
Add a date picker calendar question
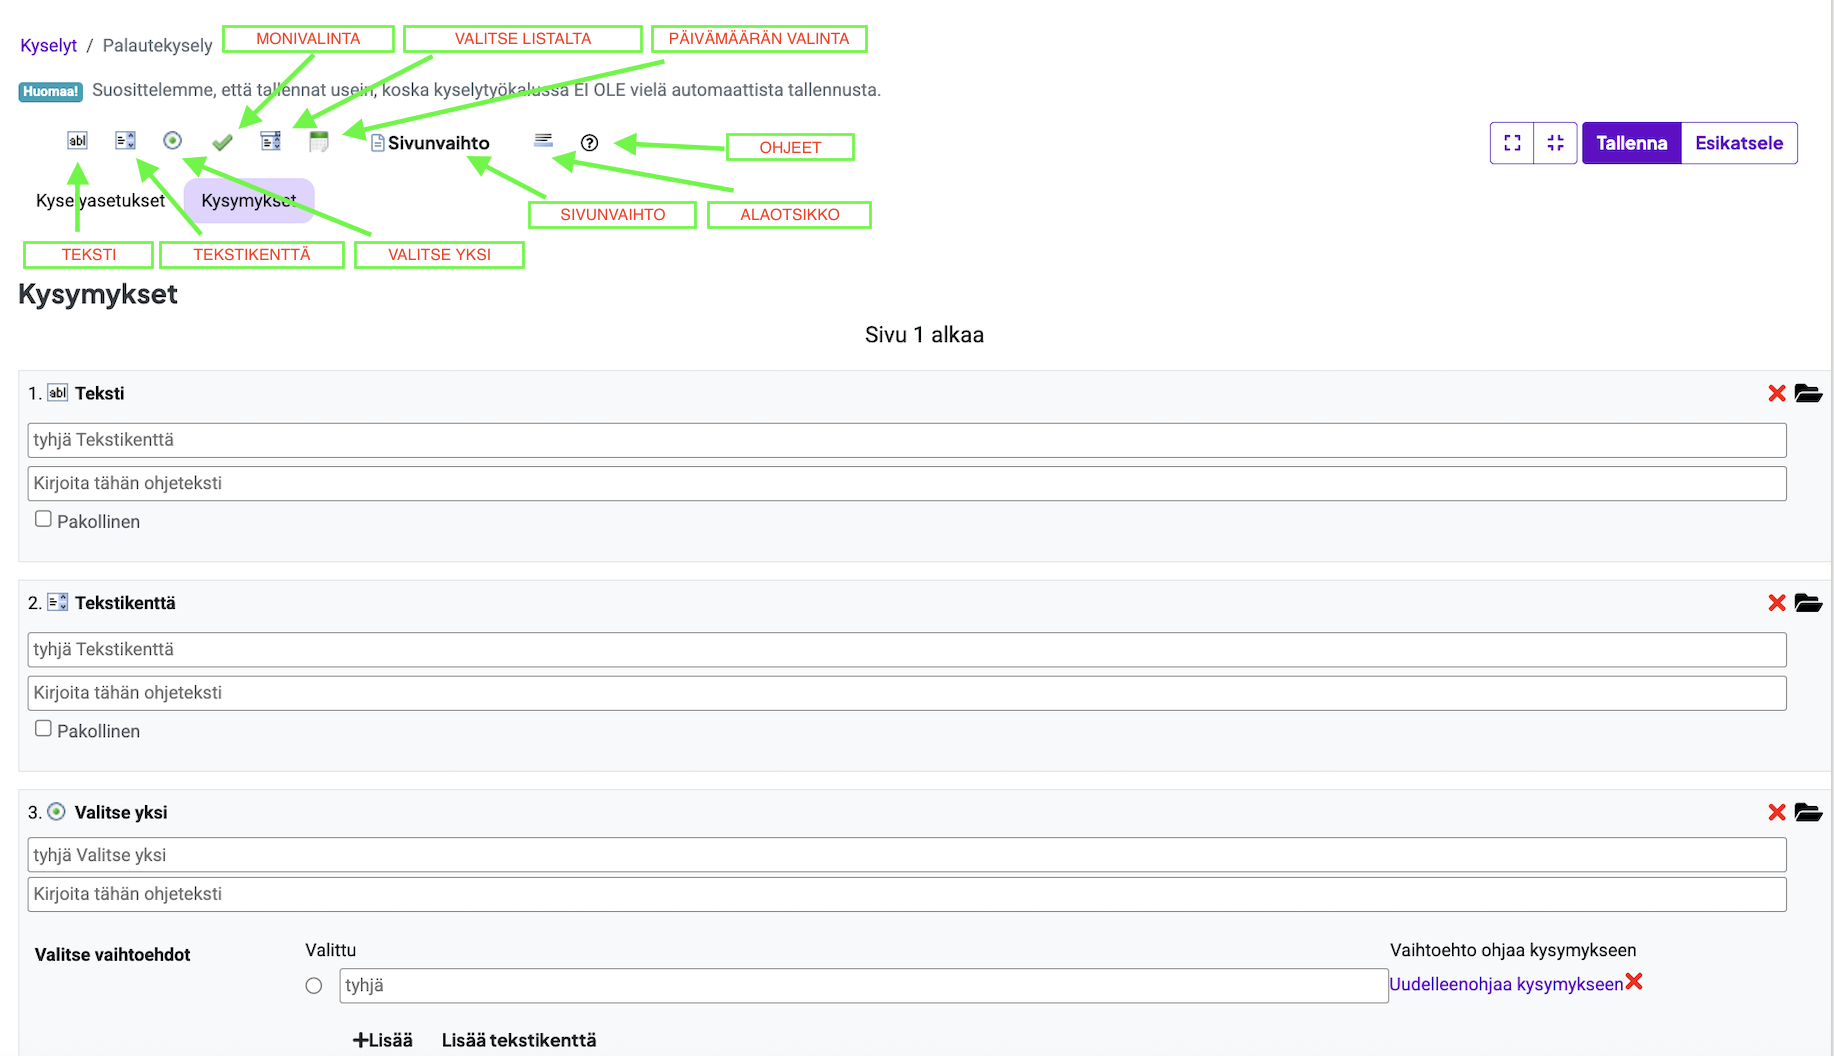click(x=319, y=142)
